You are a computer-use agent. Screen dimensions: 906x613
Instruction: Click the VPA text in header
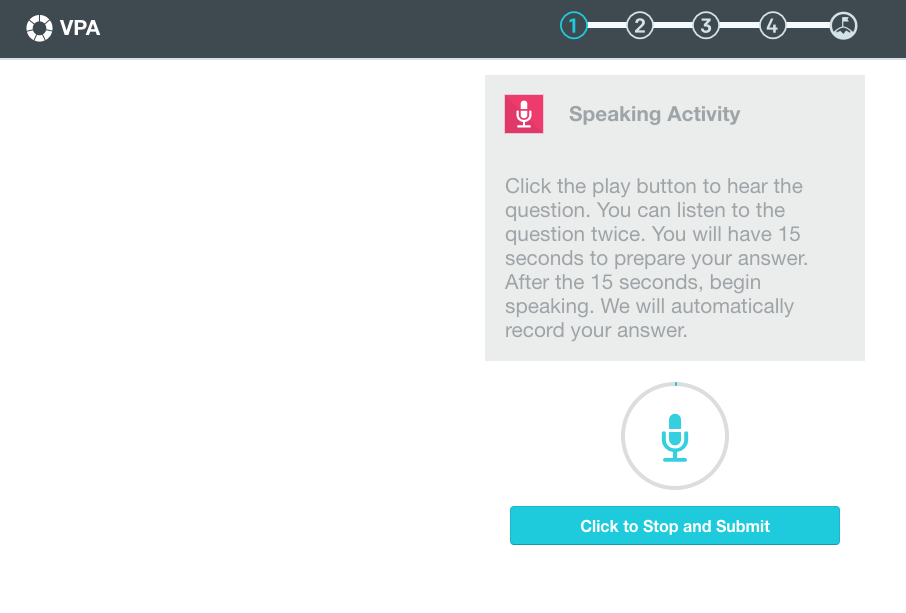(80, 28)
